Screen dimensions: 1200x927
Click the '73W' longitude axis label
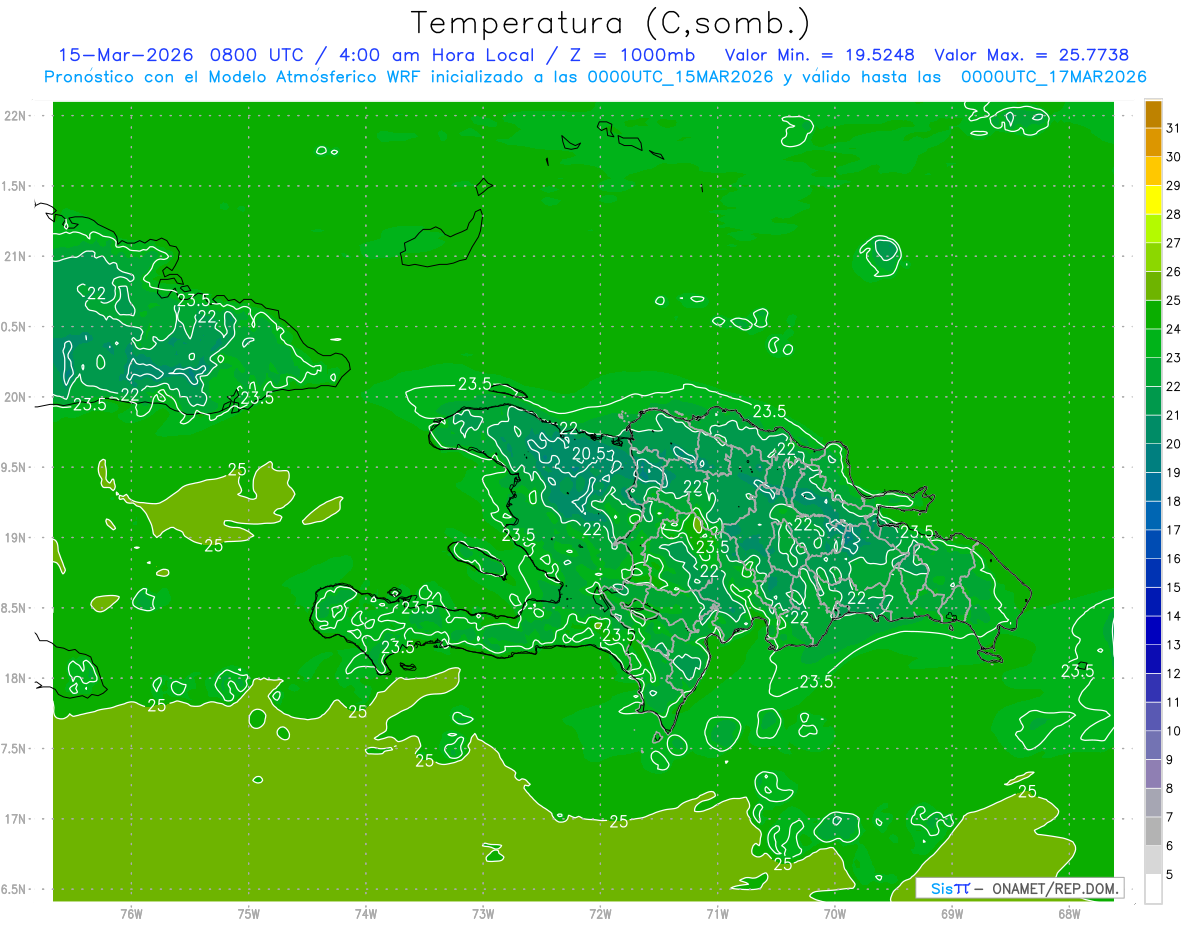coord(483,913)
